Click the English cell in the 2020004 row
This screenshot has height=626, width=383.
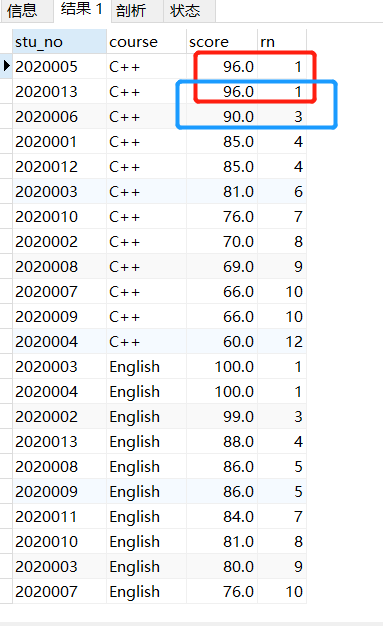tap(147, 392)
